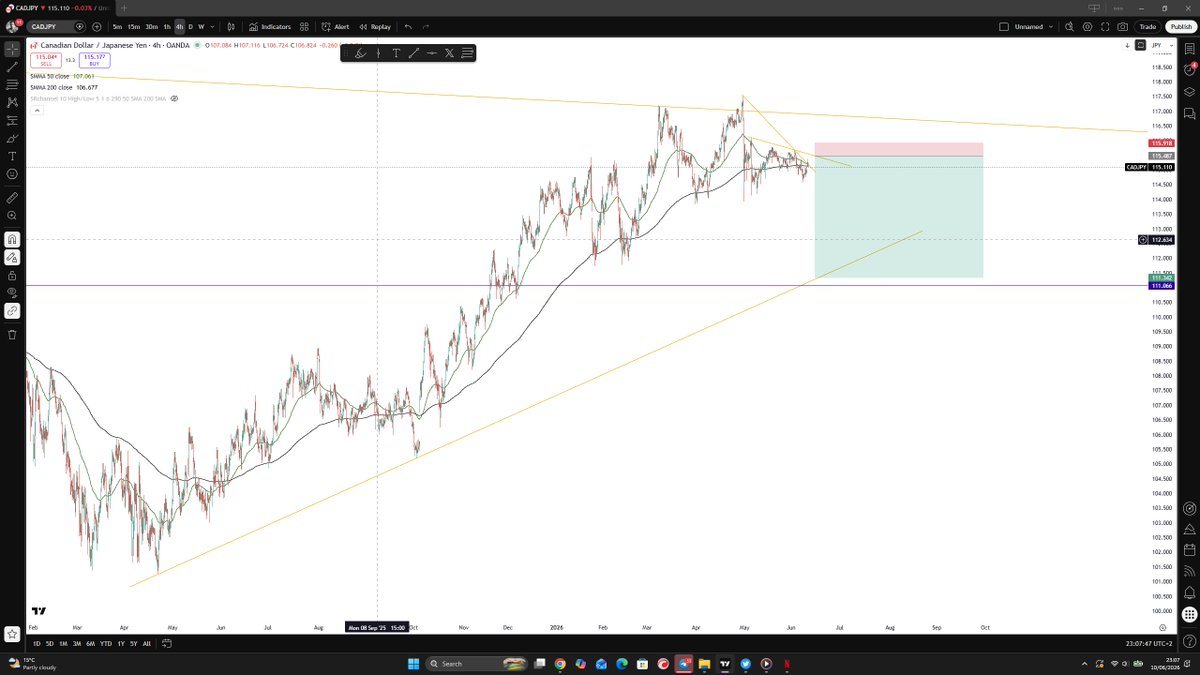The width and height of the screenshot is (1200, 675).
Task: Toggle hide all drawings eye icon
Action: click(12, 293)
